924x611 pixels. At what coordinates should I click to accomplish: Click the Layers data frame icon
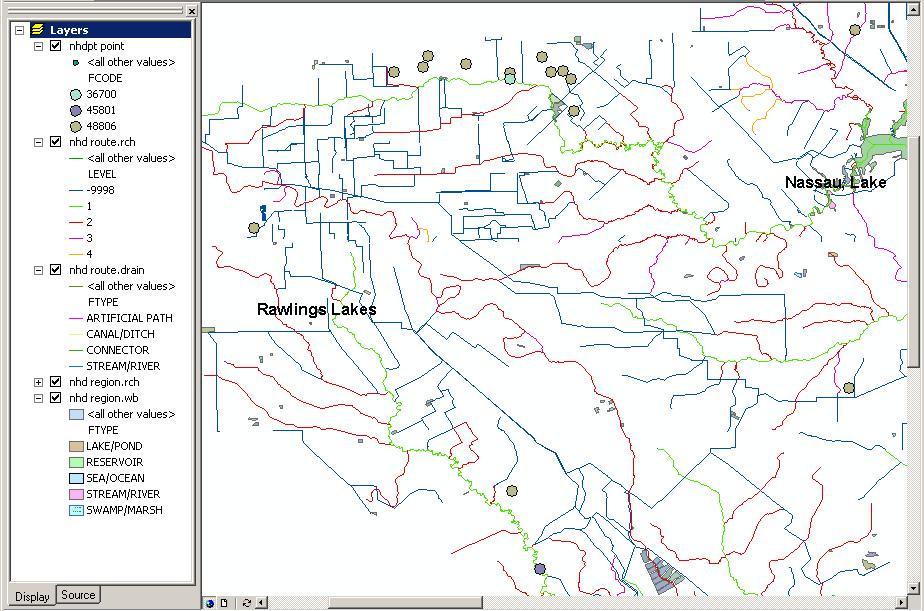(x=37, y=30)
